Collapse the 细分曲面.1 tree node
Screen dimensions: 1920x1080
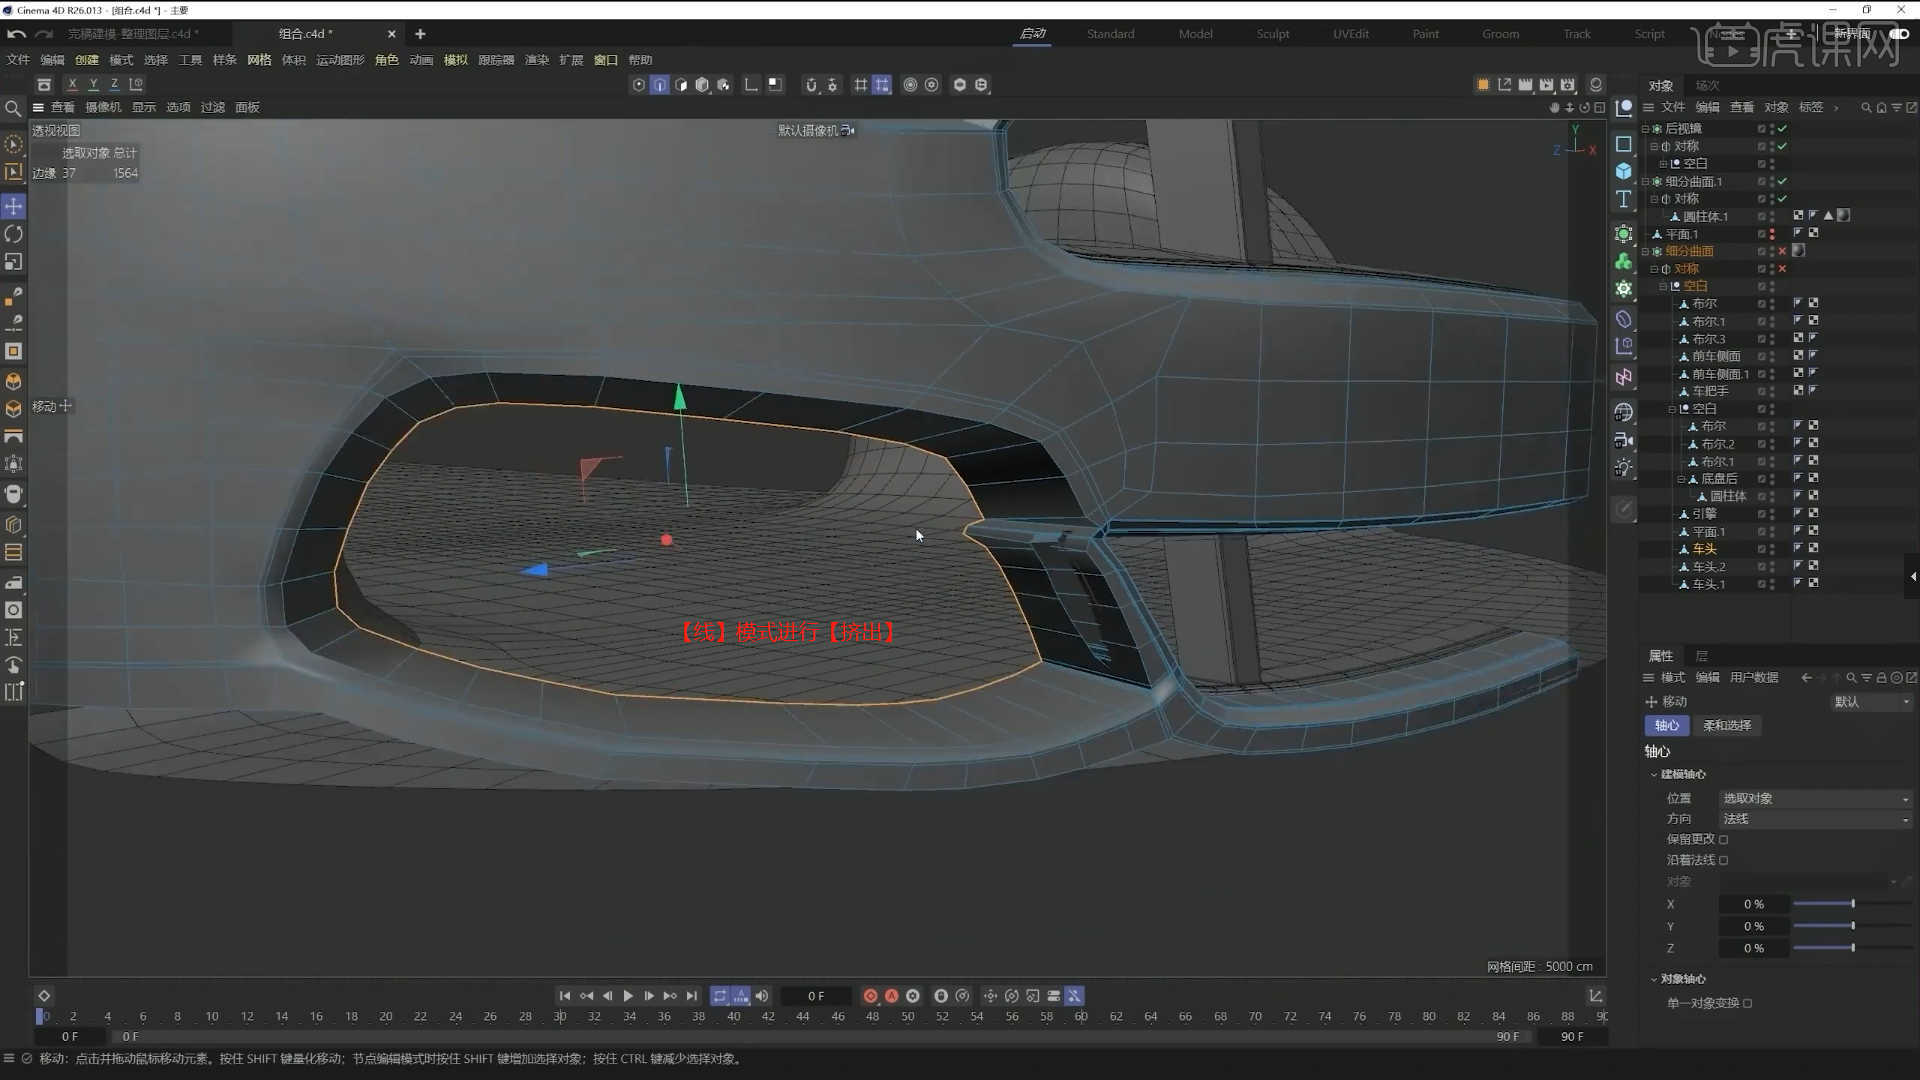[1645, 181]
